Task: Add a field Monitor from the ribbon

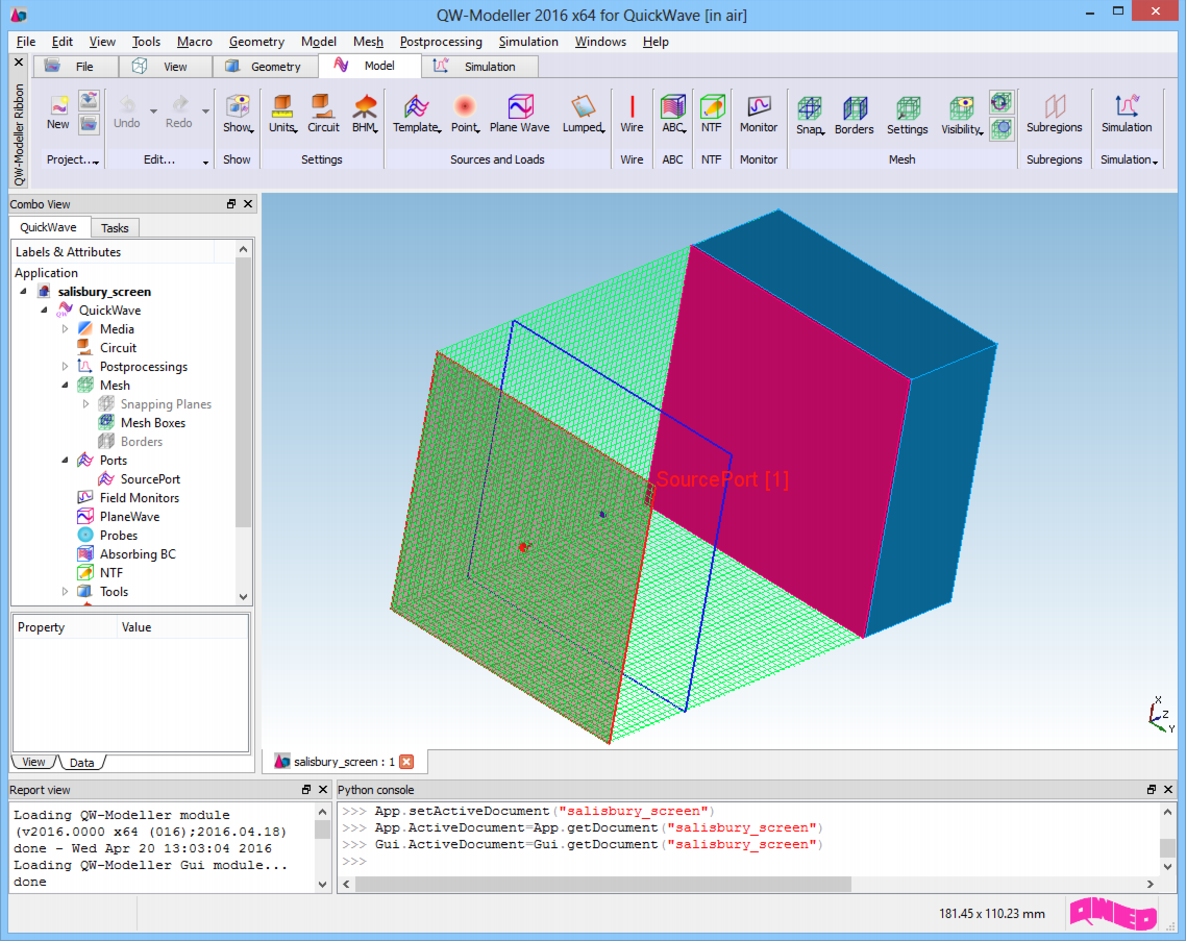Action: 759,114
